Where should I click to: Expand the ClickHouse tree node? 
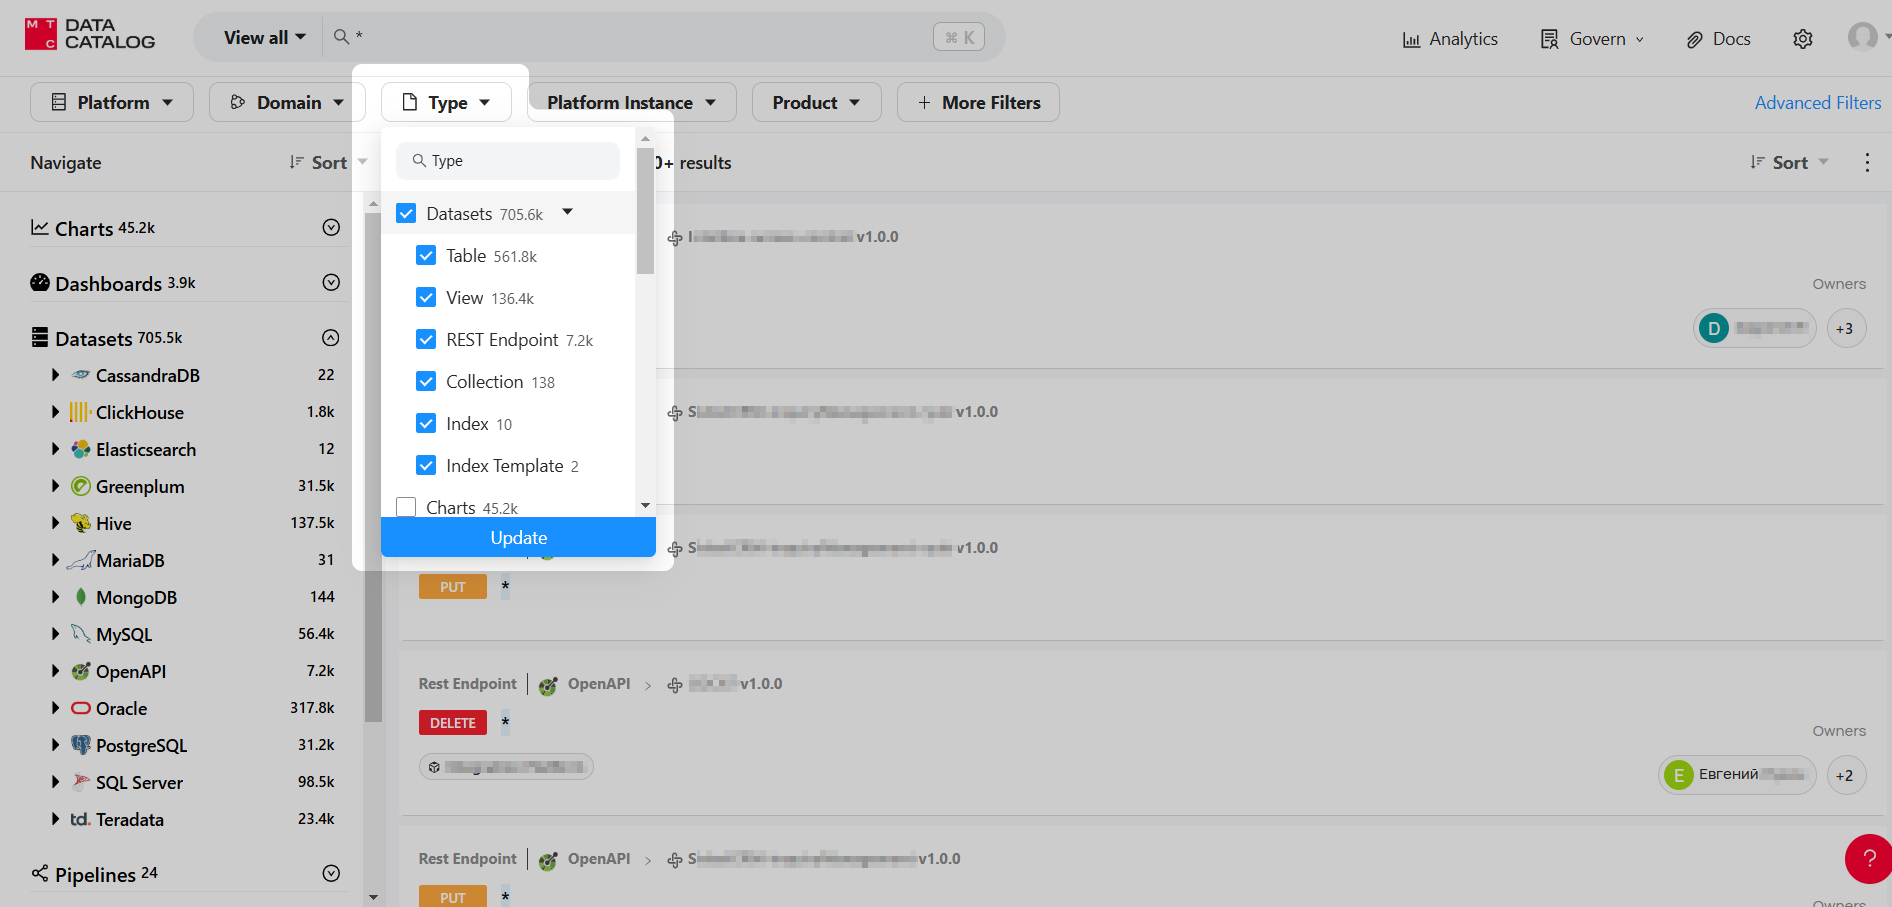pyautogui.click(x=55, y=412)
